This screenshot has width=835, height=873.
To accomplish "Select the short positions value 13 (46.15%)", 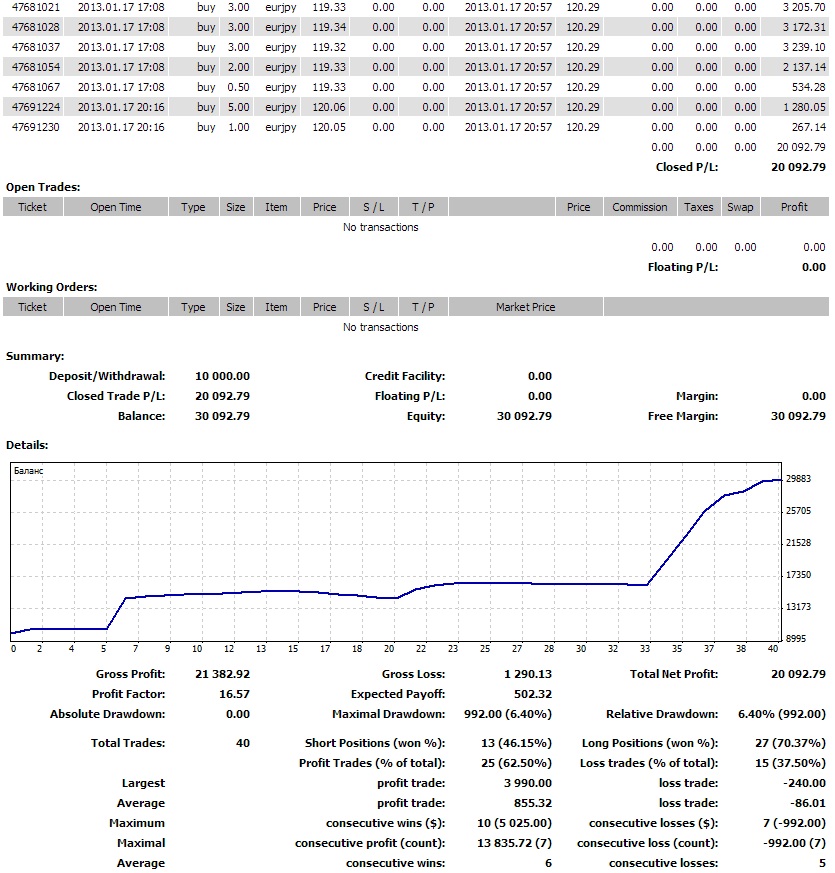I will [x=516, y=743].
